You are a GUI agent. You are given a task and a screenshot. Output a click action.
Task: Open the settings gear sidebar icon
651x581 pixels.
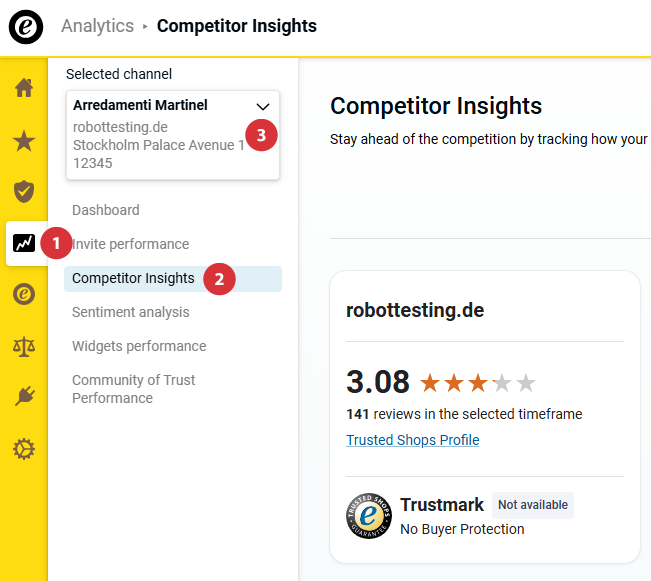24,449
